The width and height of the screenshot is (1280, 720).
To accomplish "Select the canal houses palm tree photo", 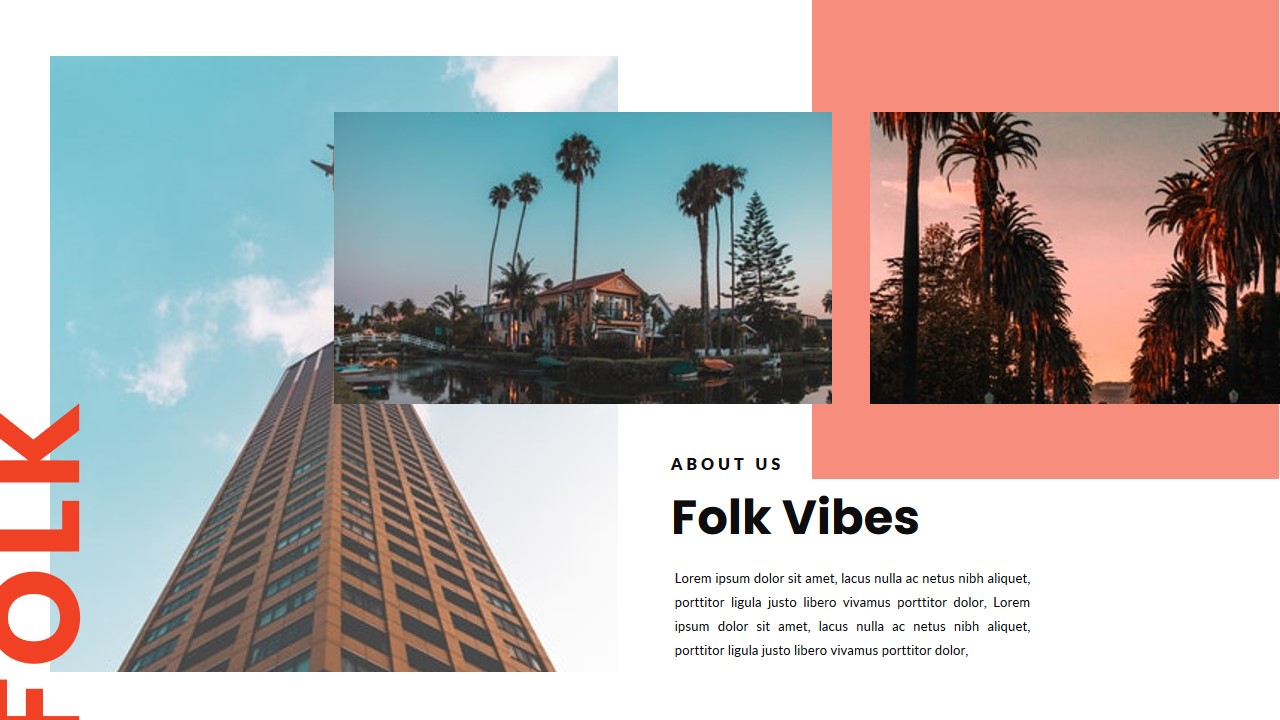I will (583, 258).
